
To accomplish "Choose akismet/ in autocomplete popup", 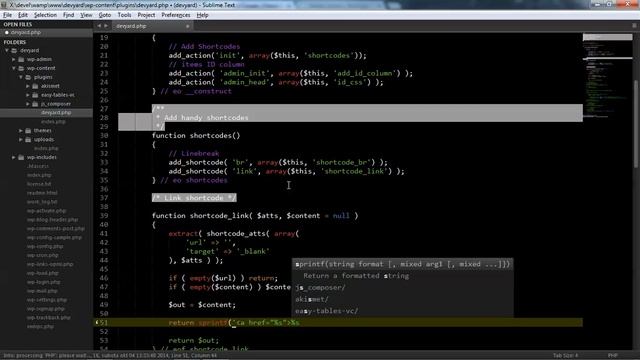I will tap(402, 300).
